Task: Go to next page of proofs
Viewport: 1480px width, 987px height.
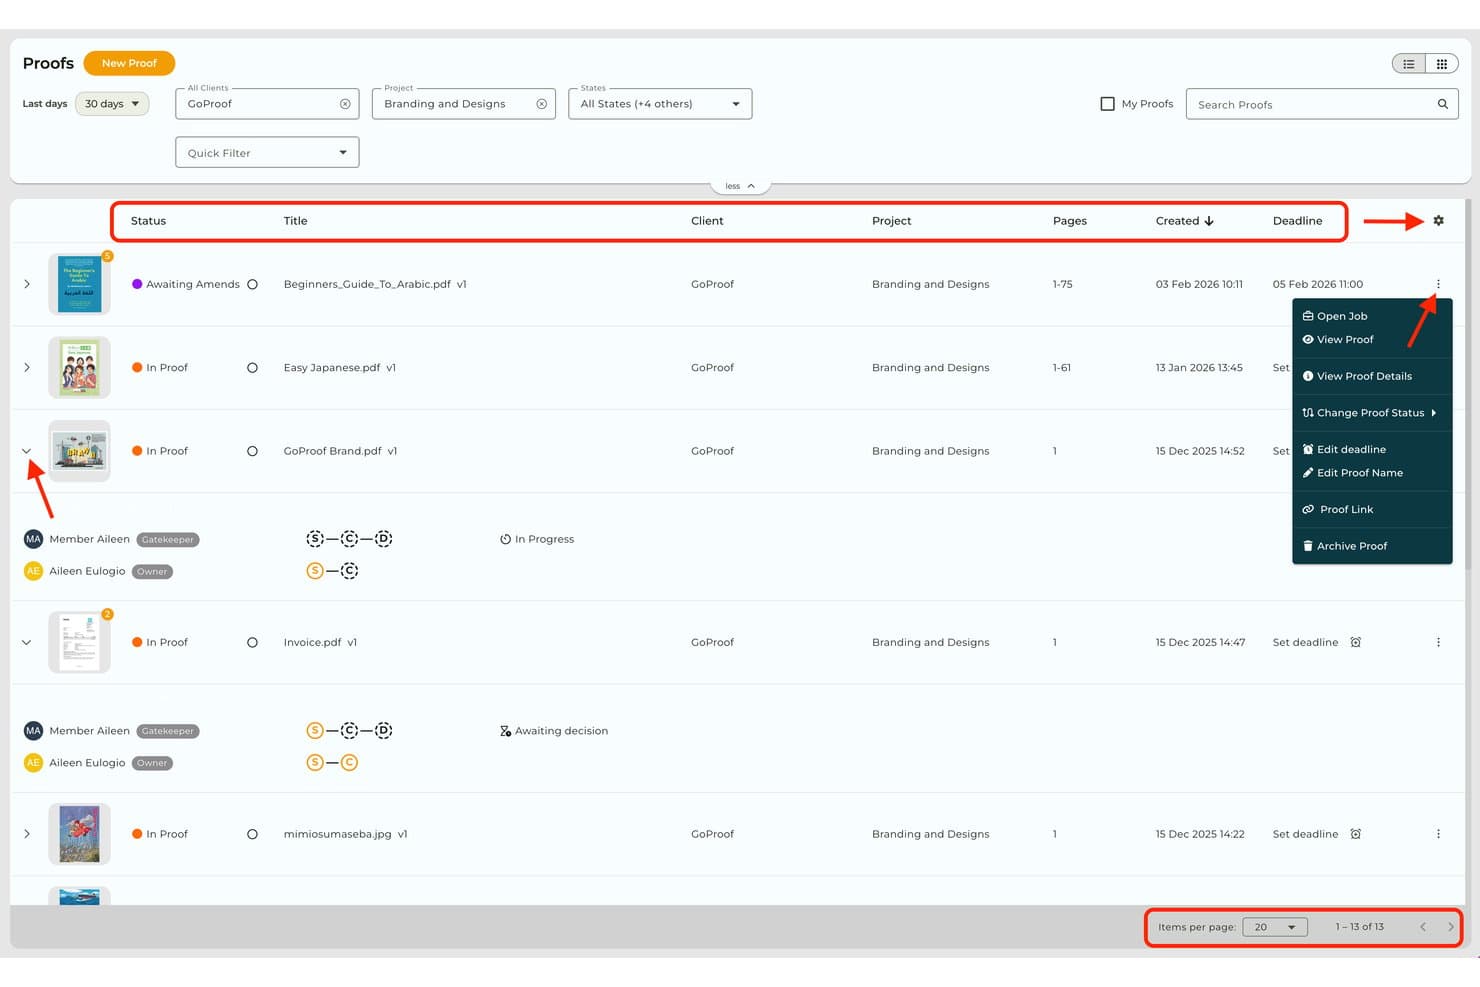Action: coord(1450,927)
